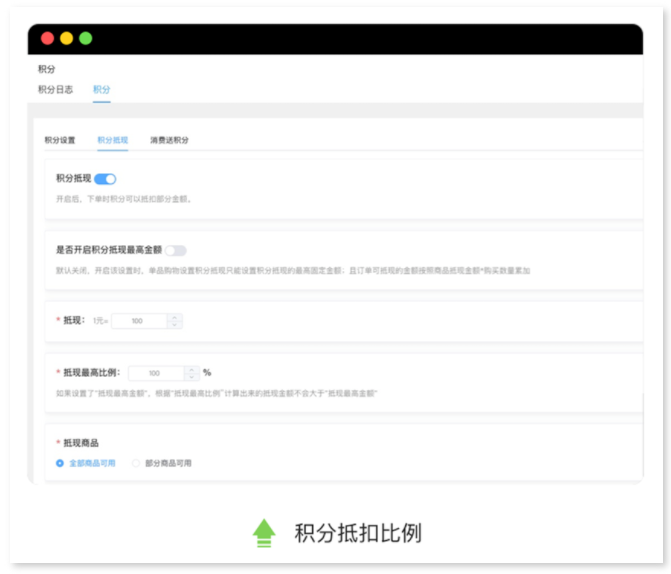The image size is (671, 574).
Task: Click the green maximize window dot
Action: click(x=85, y=38)
